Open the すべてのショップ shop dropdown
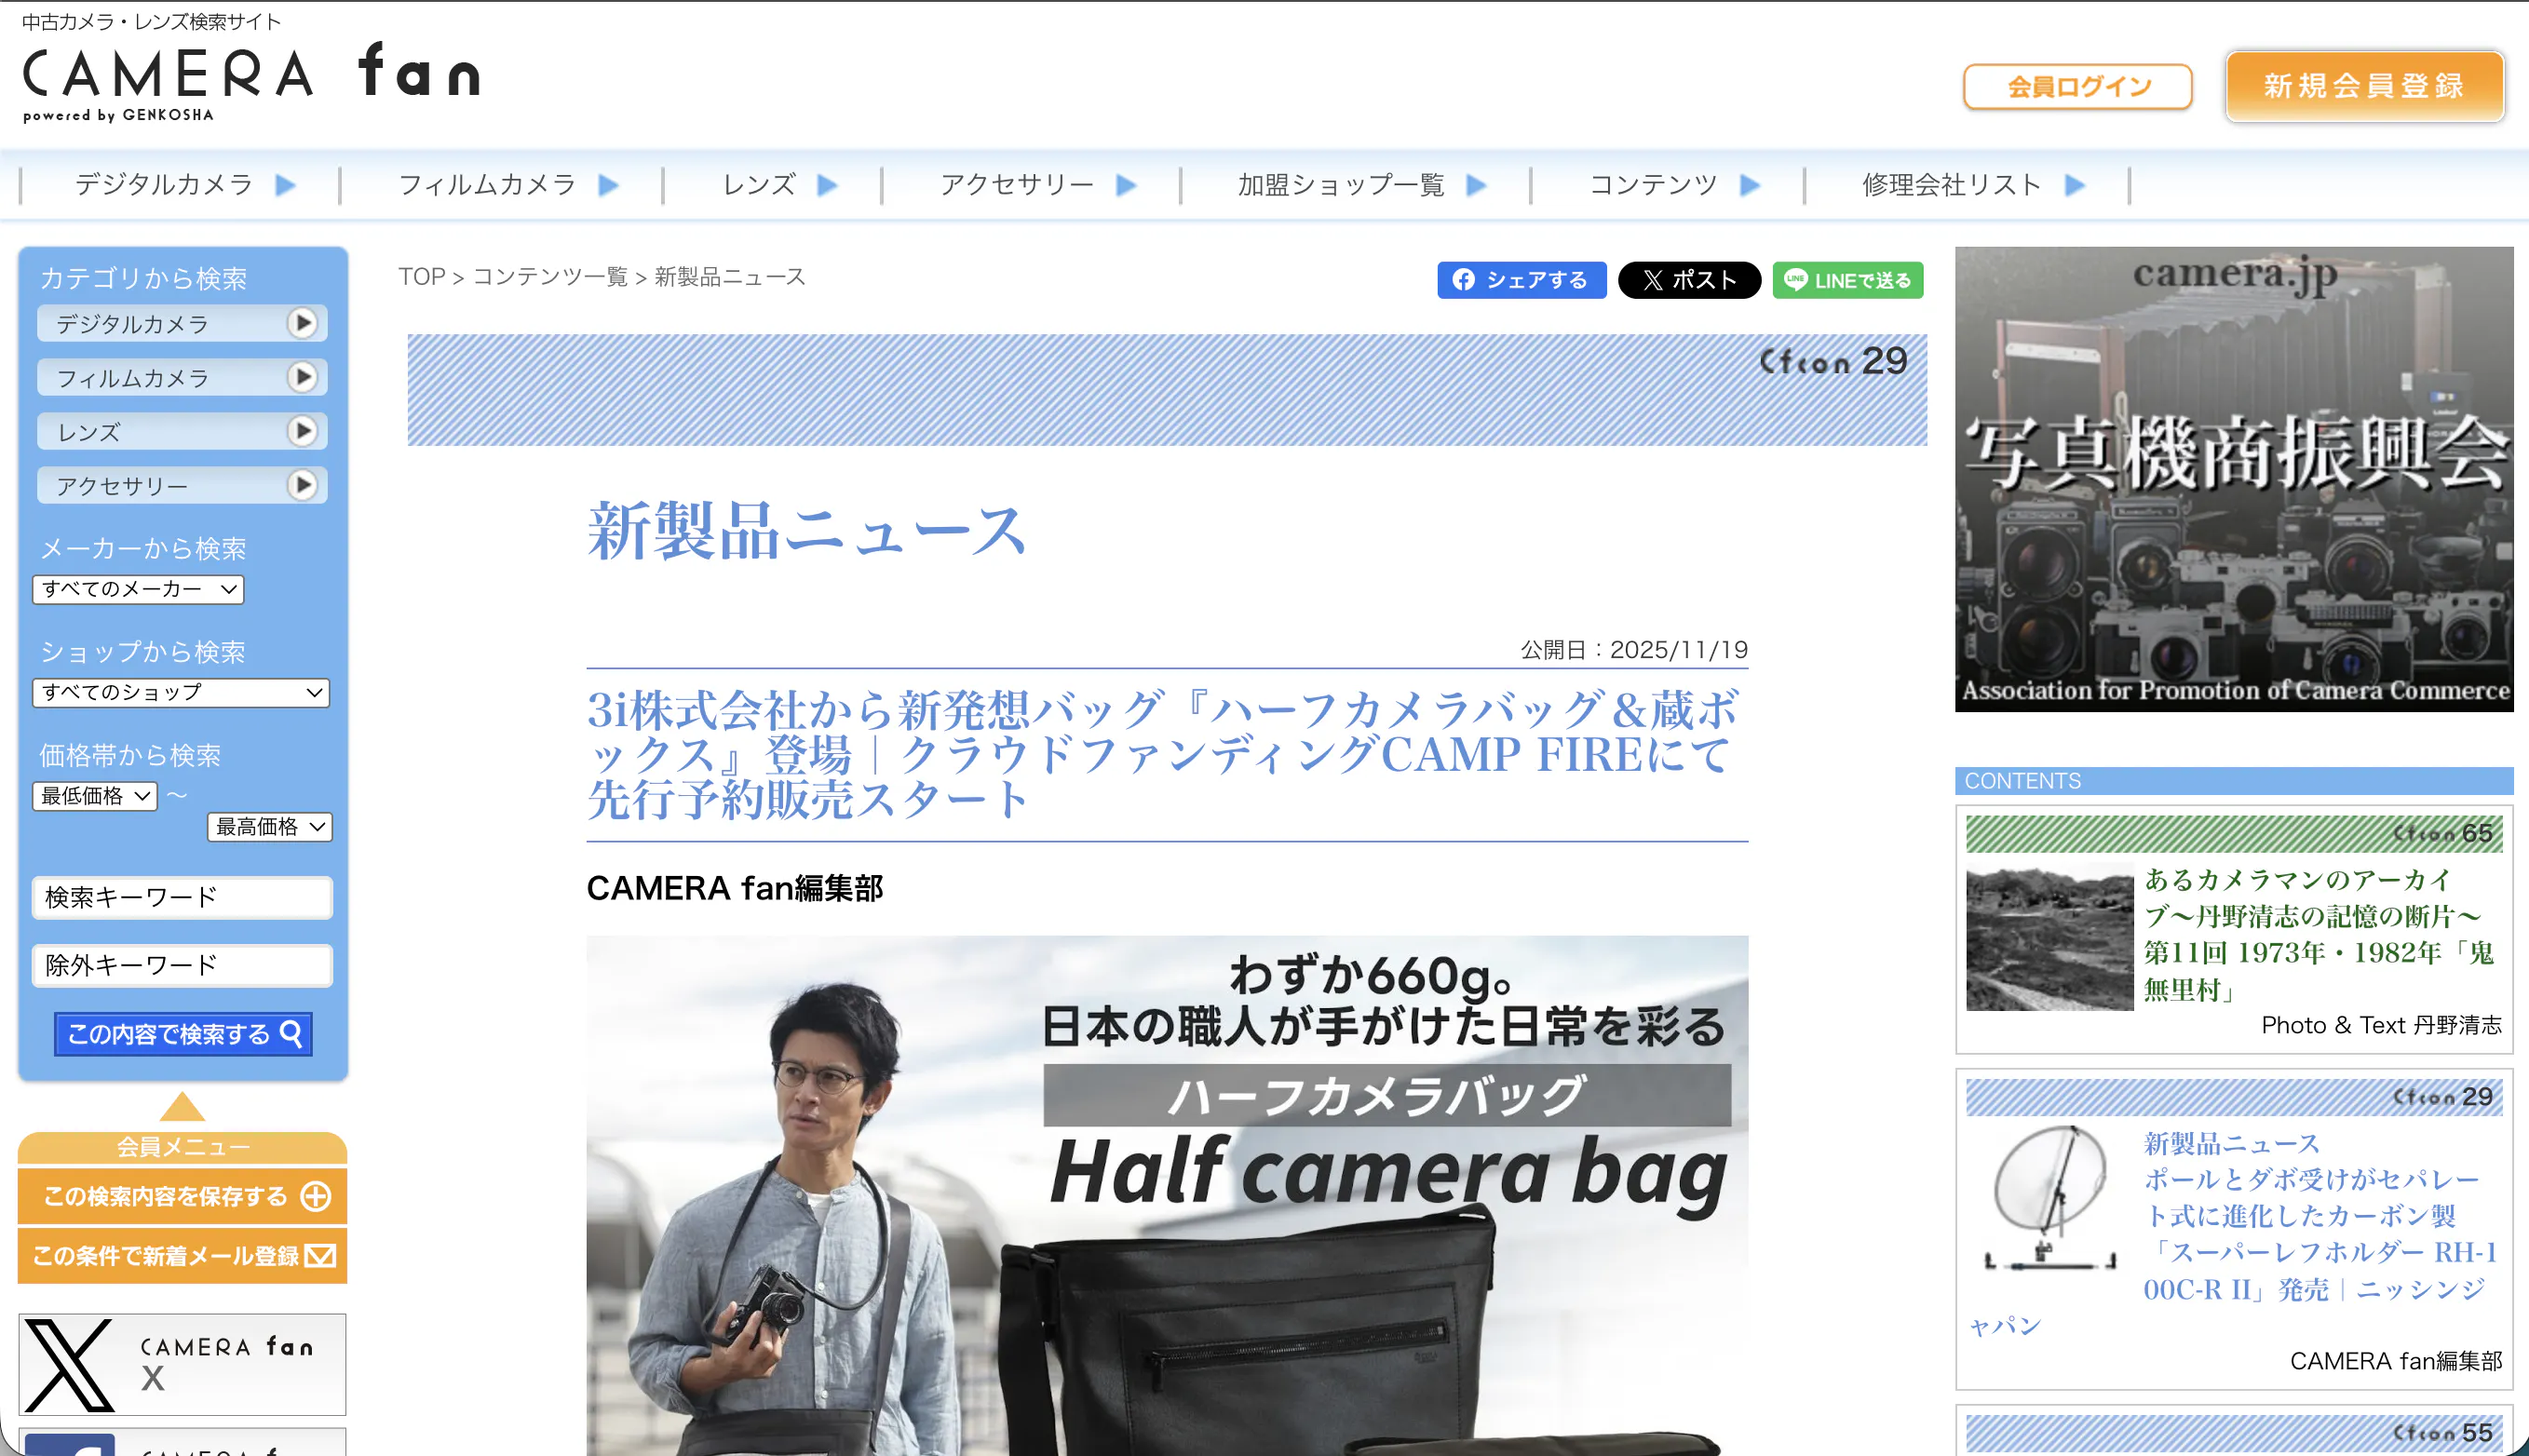 point(181,692)
